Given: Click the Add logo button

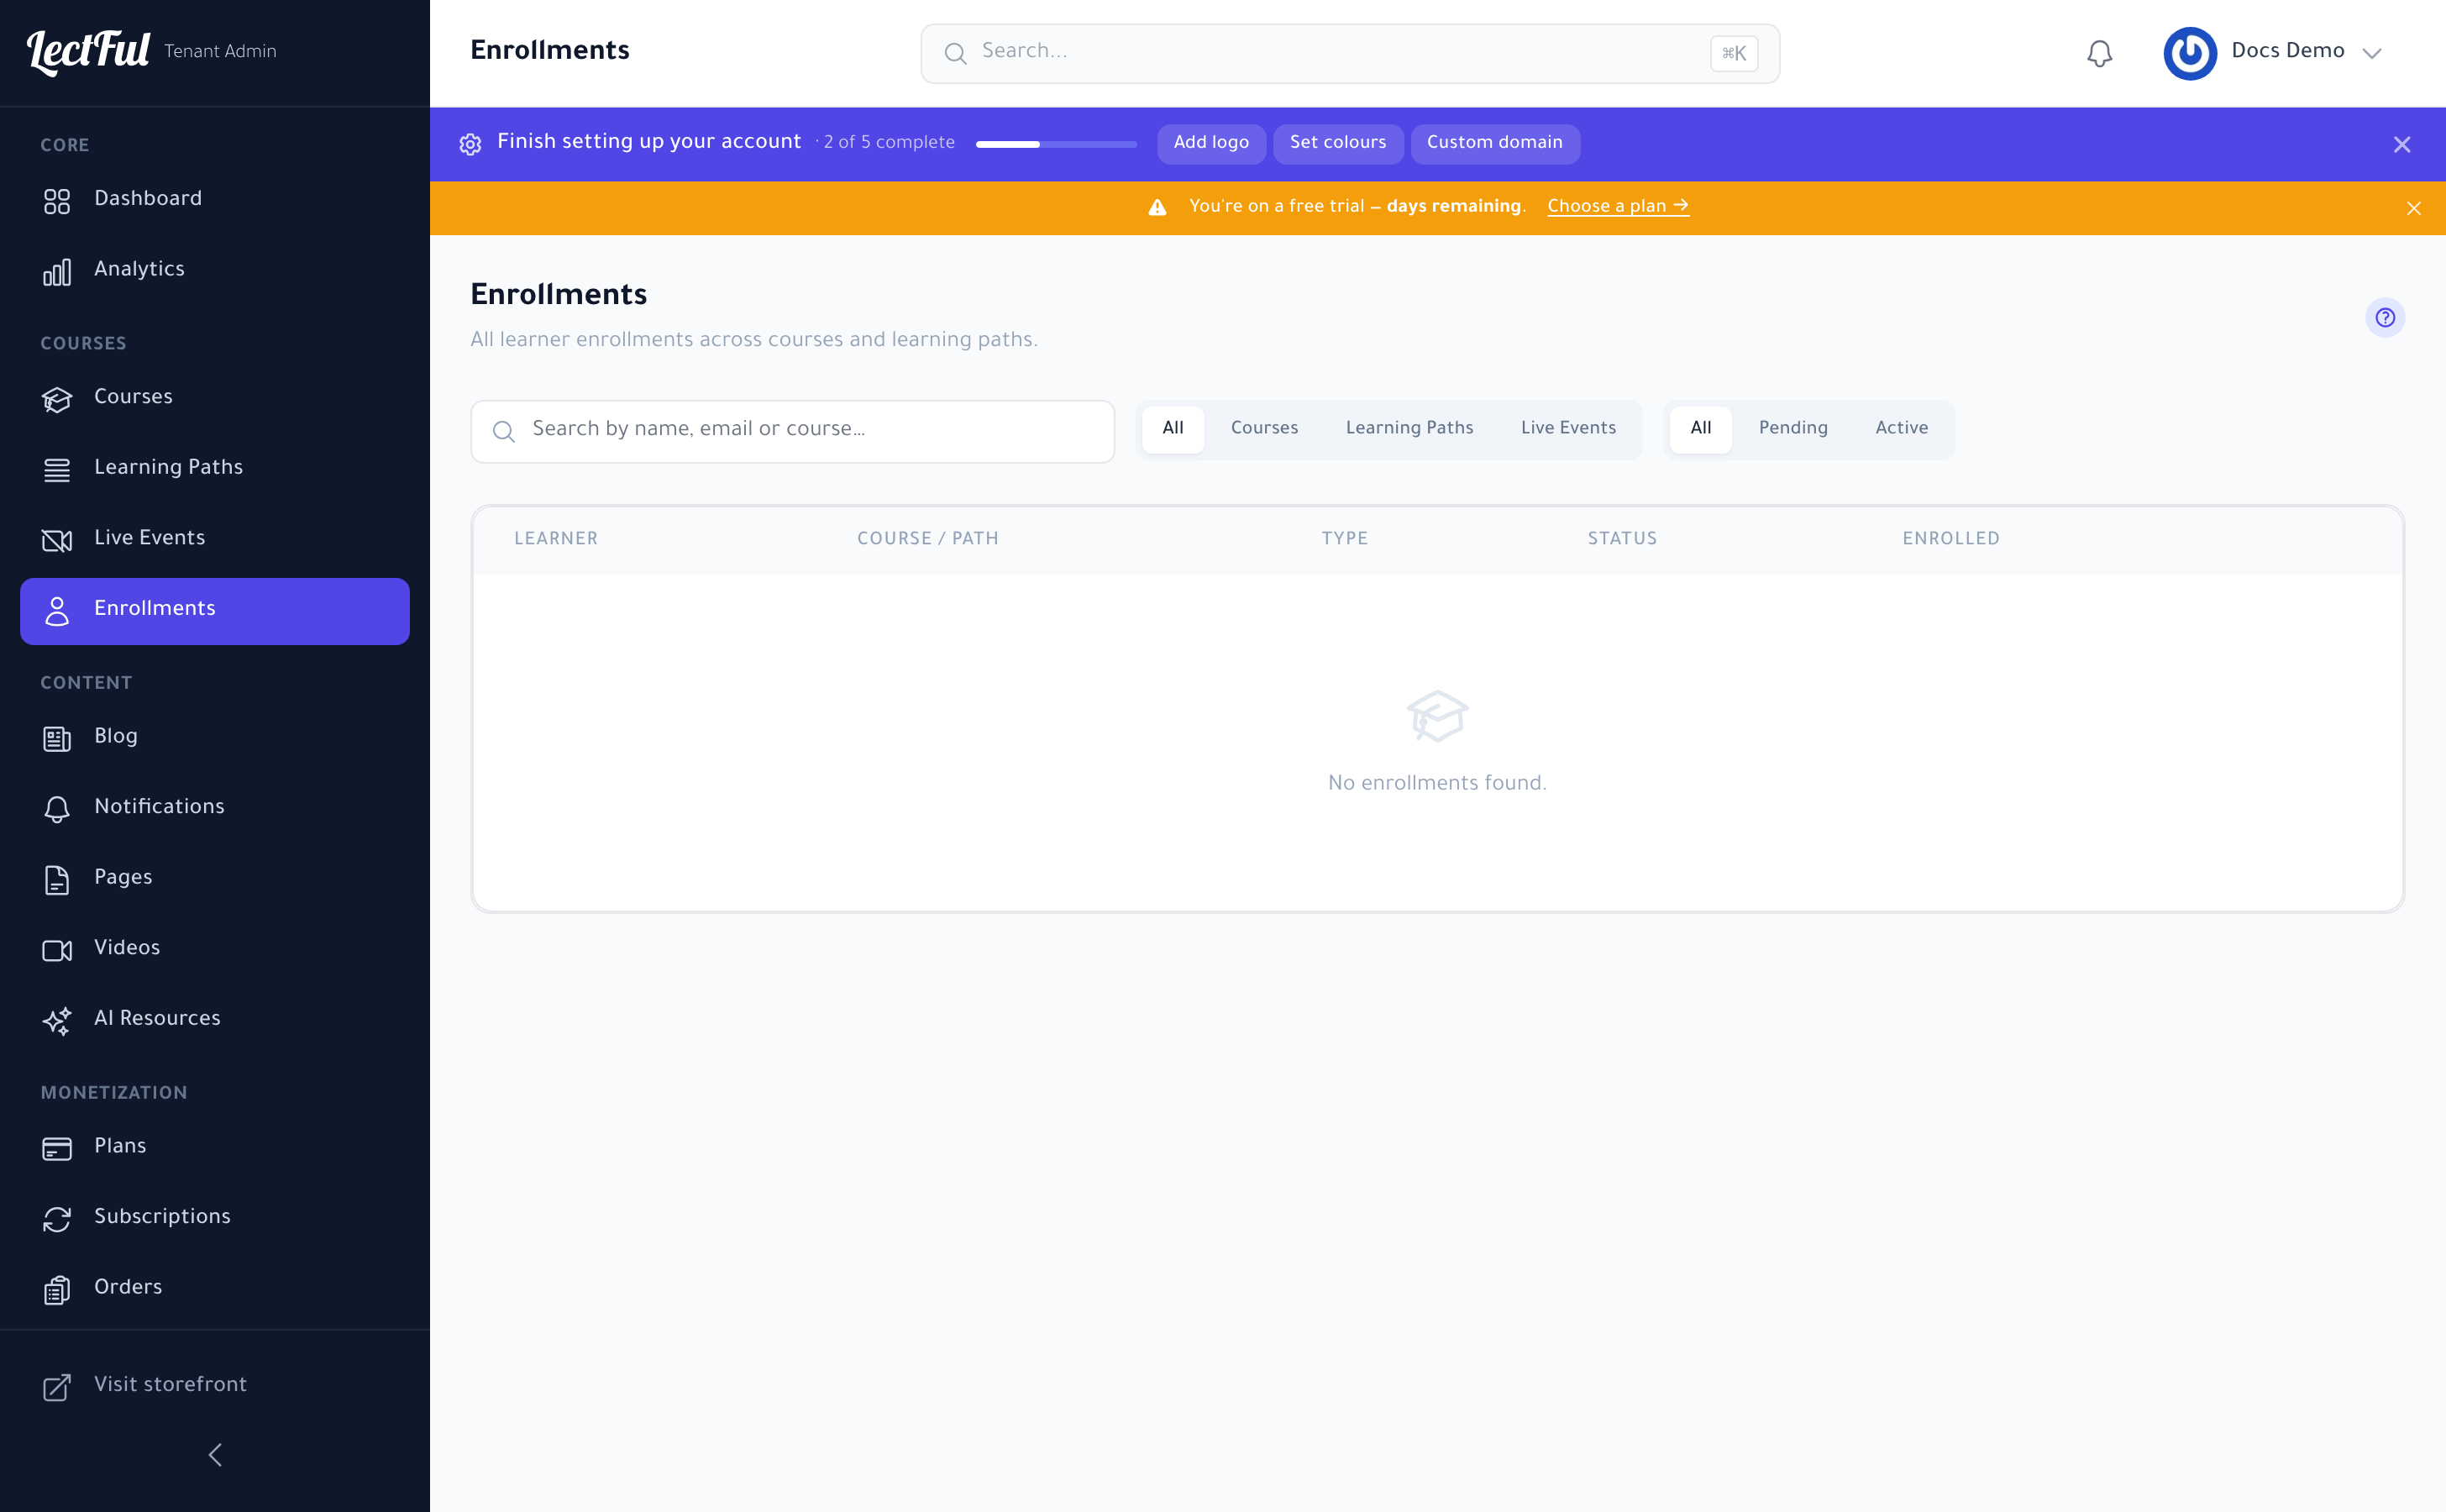Looking at the screenshot, I should pos(1210,143).
